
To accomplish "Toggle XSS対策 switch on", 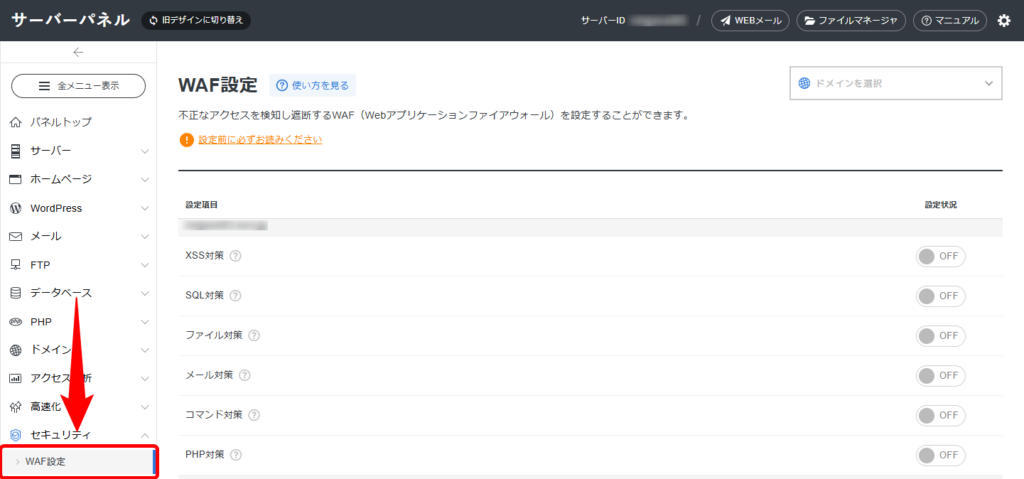I will tap(940, 256).
